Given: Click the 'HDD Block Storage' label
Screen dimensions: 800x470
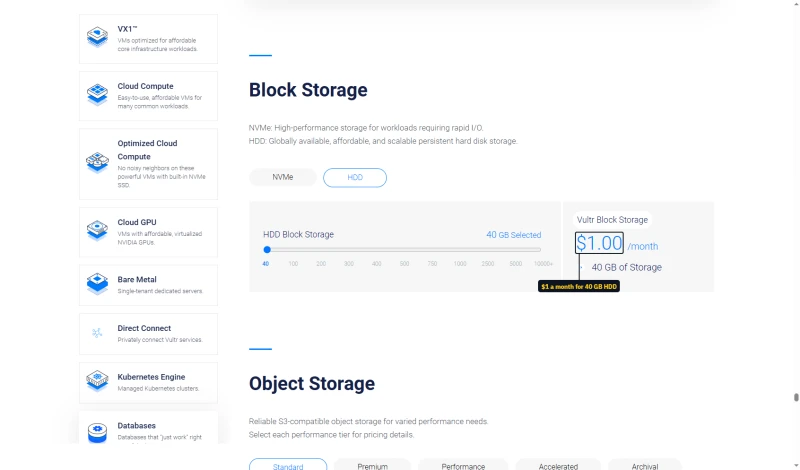Looking at the screenshot, I should coord(298,235).
